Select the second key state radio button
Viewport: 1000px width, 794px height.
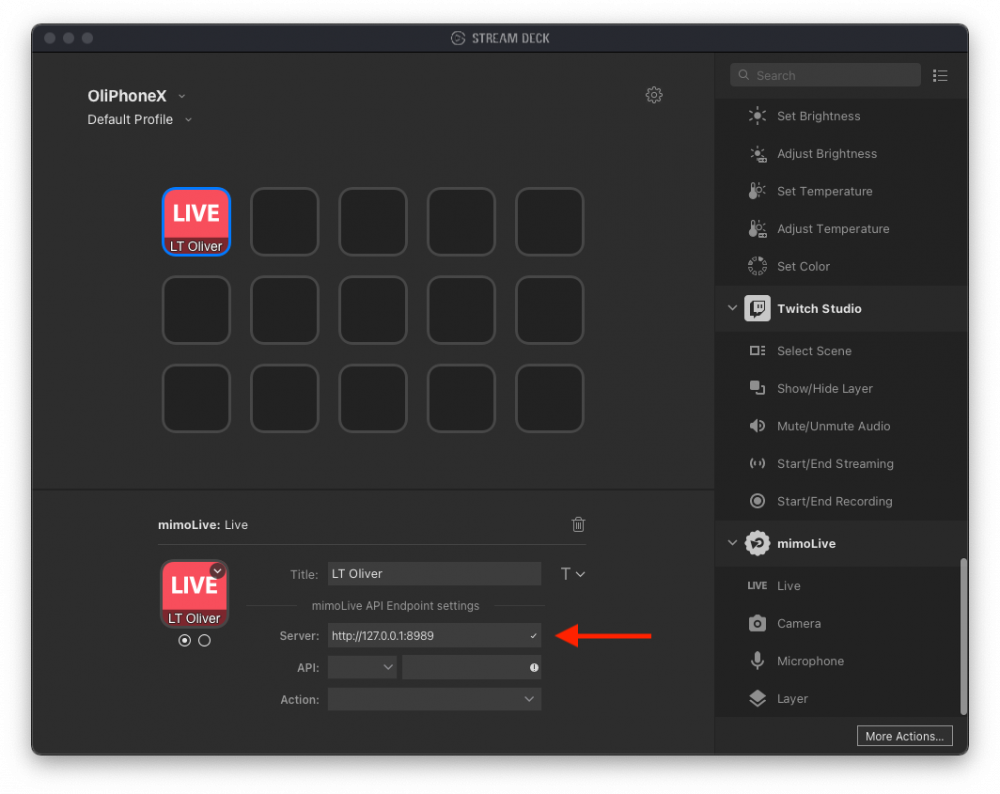click(204, 640)
